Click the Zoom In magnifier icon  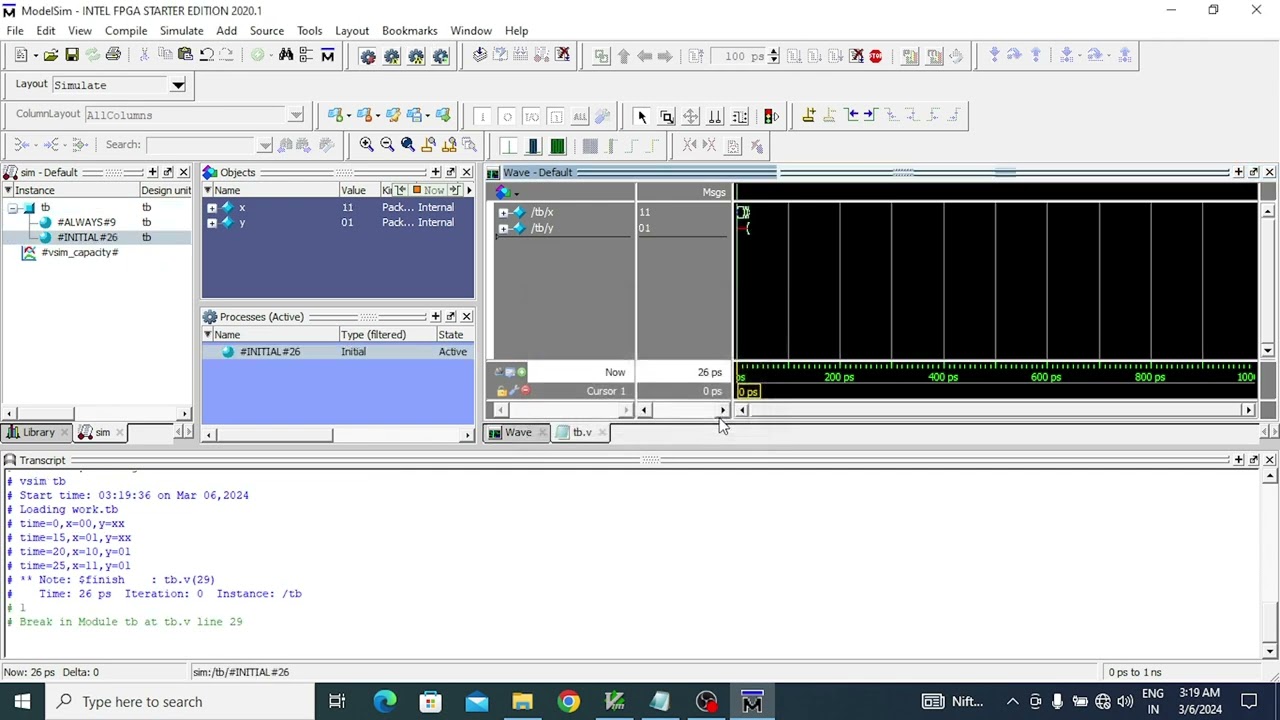[x=366, y=145]
